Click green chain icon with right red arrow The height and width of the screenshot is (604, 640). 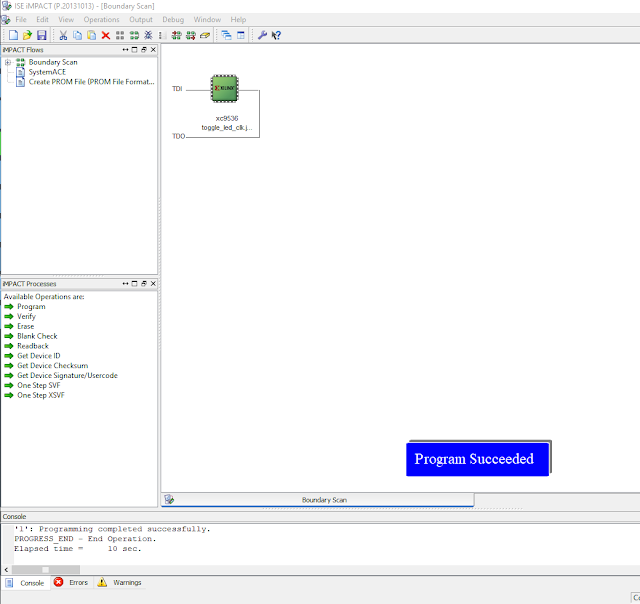point(191,35)
